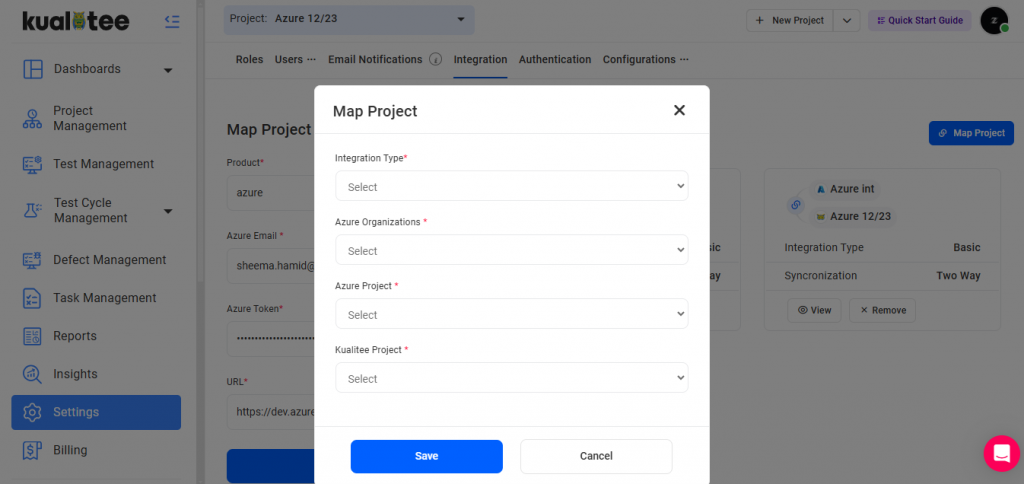Open the Azure Project dropdown
This screenshot has height=484, width=1024.
(x=512, y=314)
